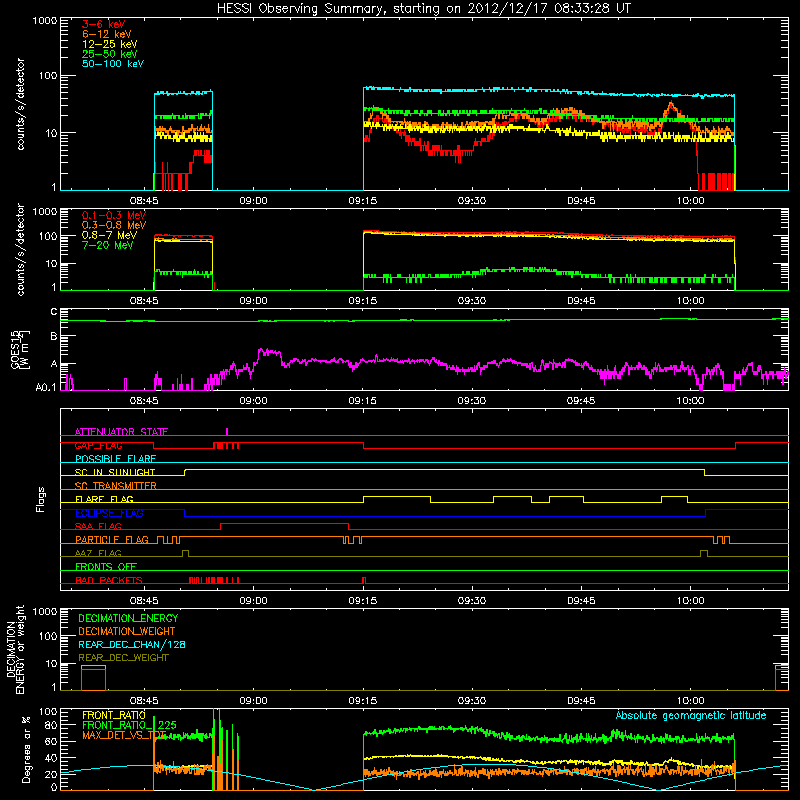Select the ATTENUATOR_STATE flag label
Screen dimensions: 800x800
click(x=121, y=432)
